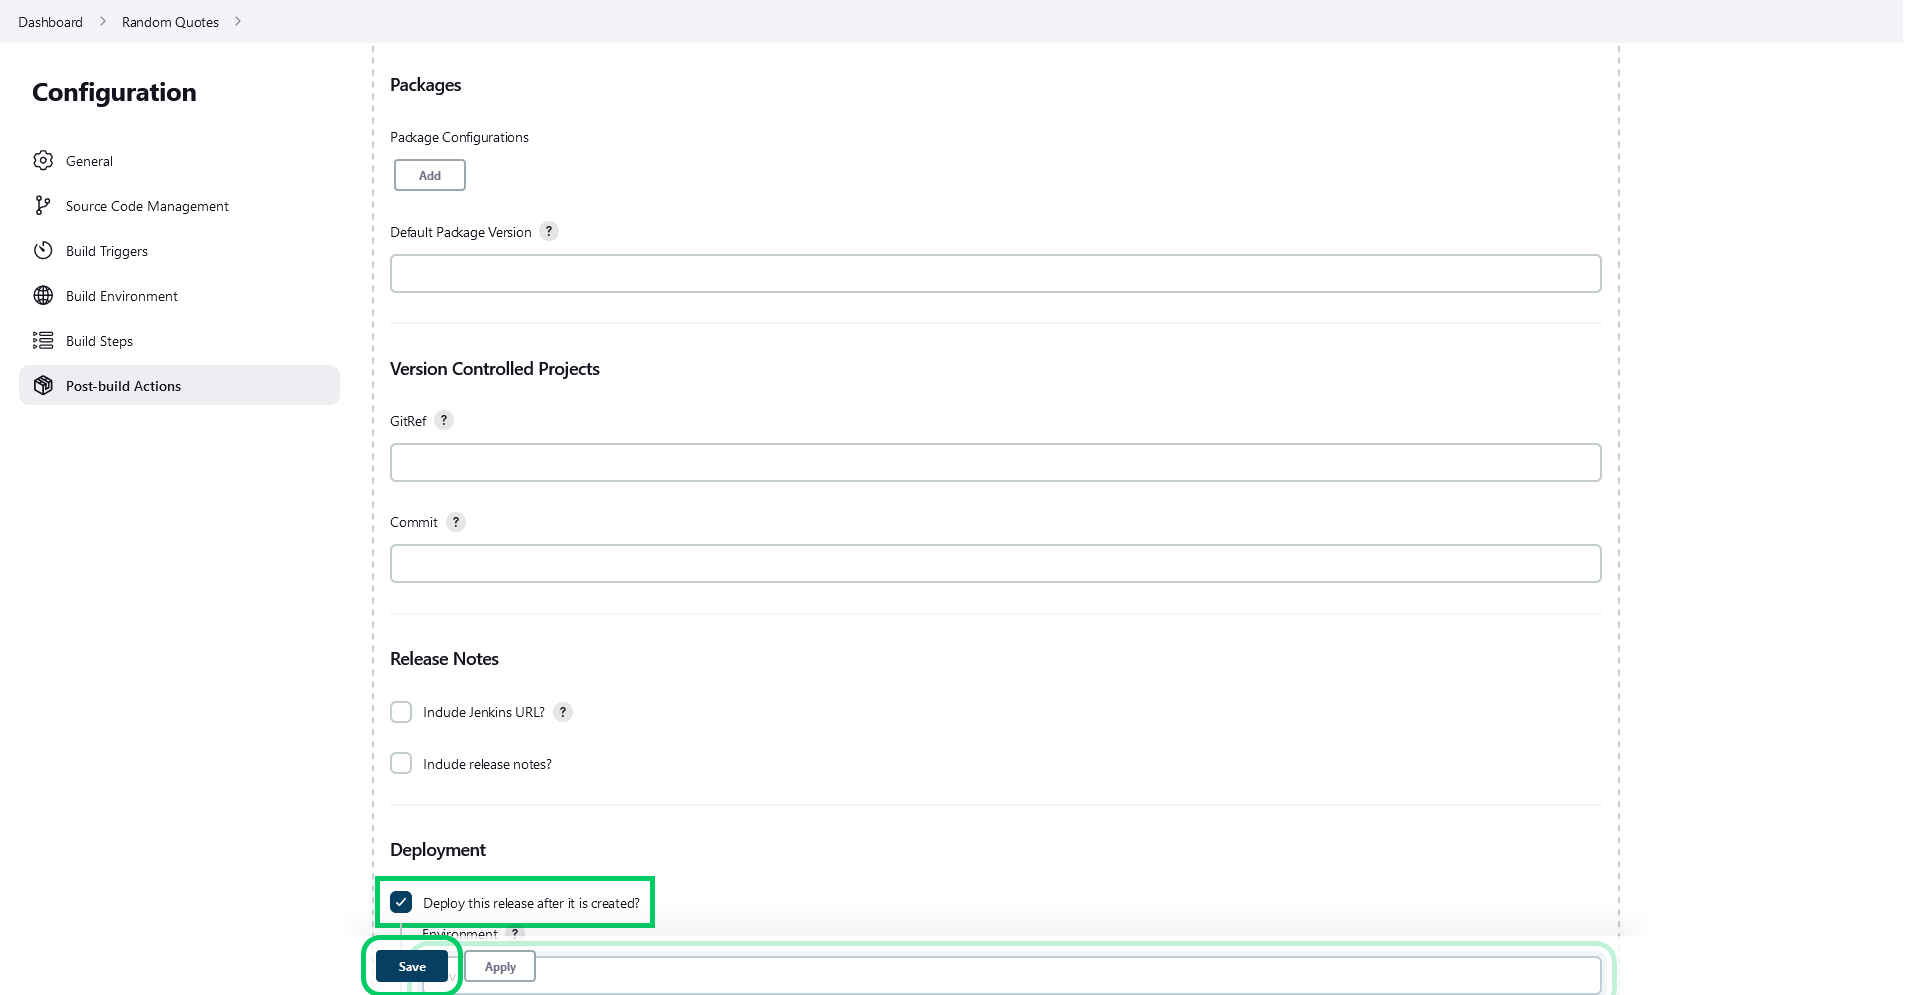Click the Post-build Actions package icon
1920x995 pixels.
(43, 385)
